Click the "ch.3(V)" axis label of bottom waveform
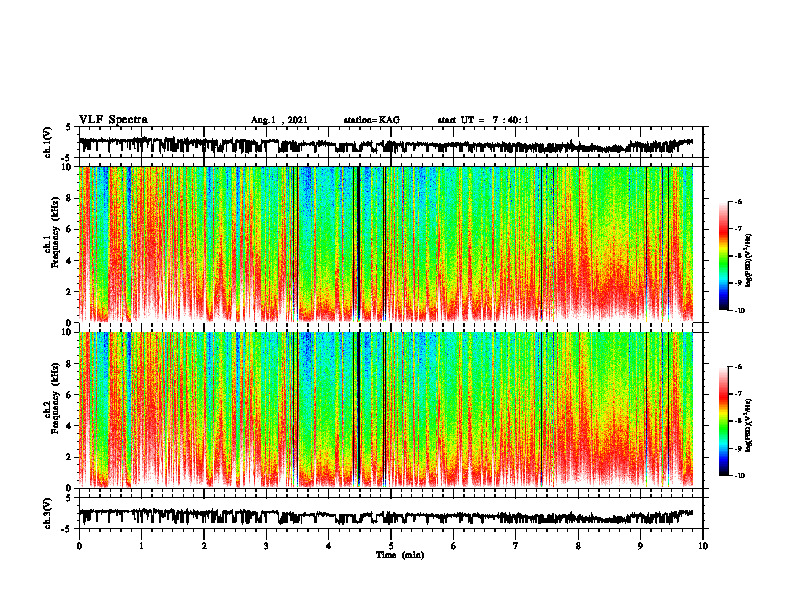The width and height of the screenshot is (792, 612). click(48, 513)
